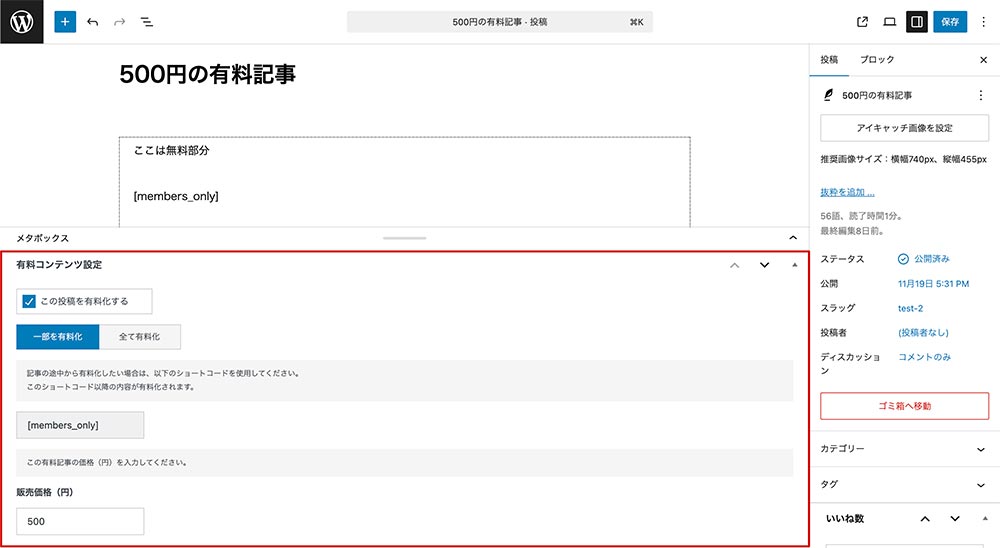Select the 全て有料化 option

click(x=140, y=337)
